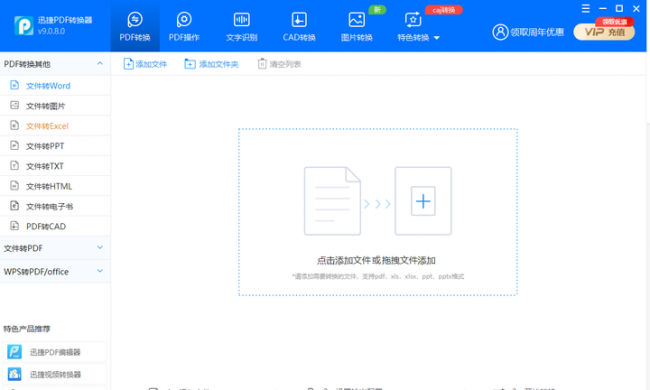The image size is (650, 390).
Task: Select 文件转HTML in sidebar
Action: tap(55, 186)
